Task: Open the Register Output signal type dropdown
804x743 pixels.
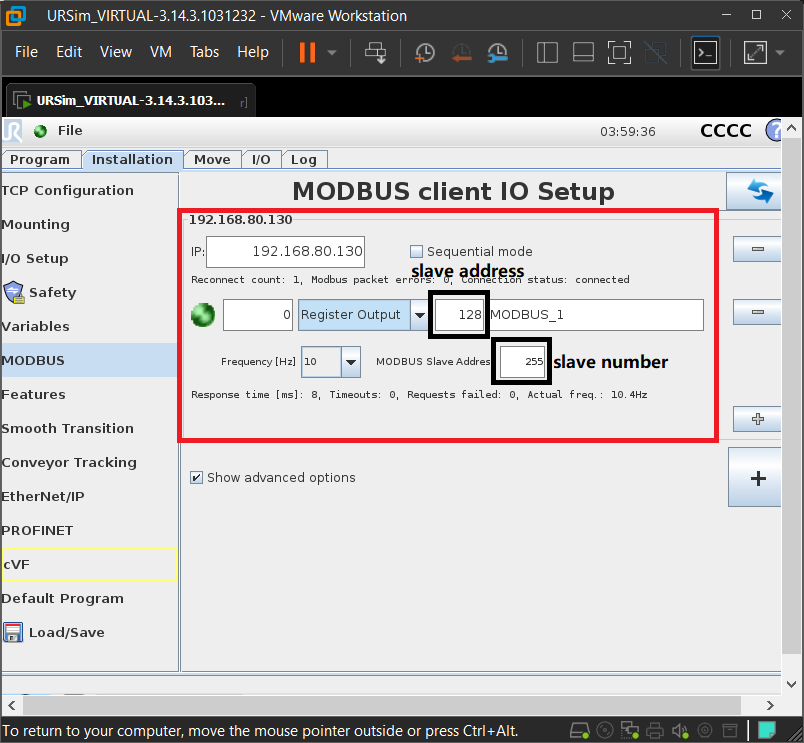Action: pyautogui.click(x=363, y=315)
